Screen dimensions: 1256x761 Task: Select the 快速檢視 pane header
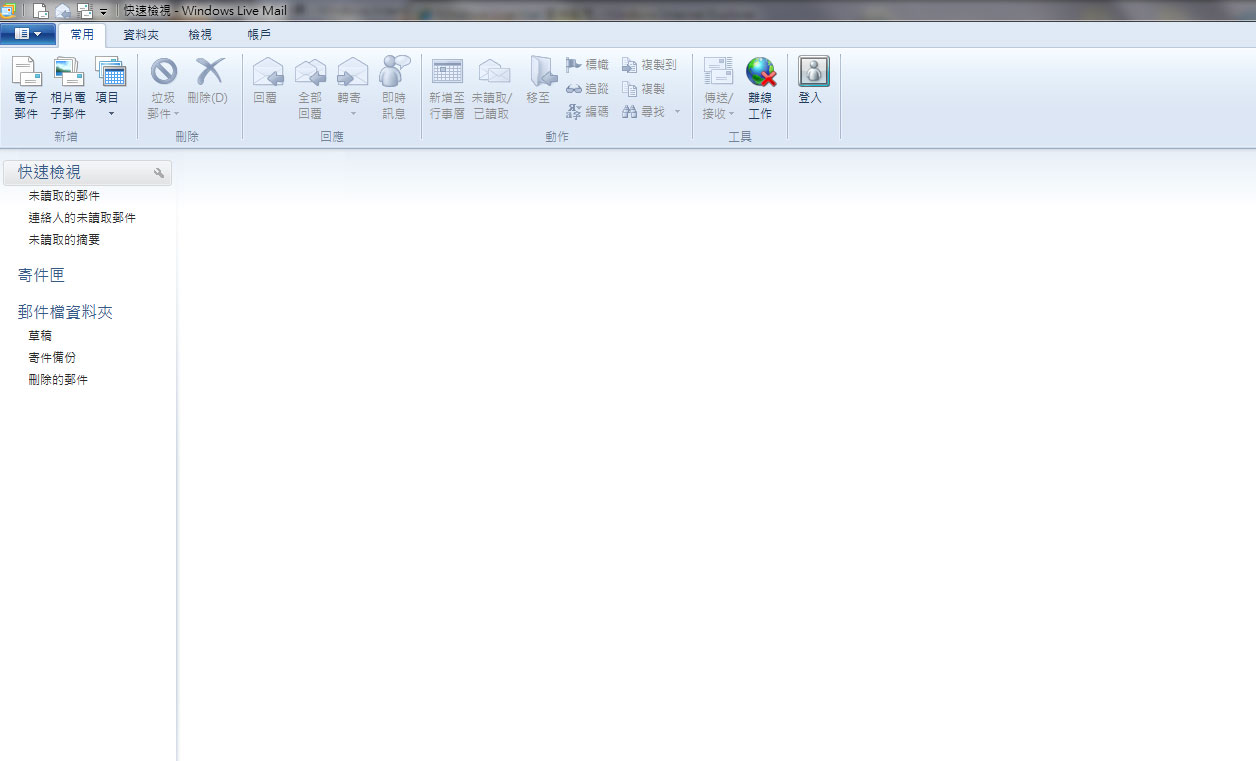87,173
